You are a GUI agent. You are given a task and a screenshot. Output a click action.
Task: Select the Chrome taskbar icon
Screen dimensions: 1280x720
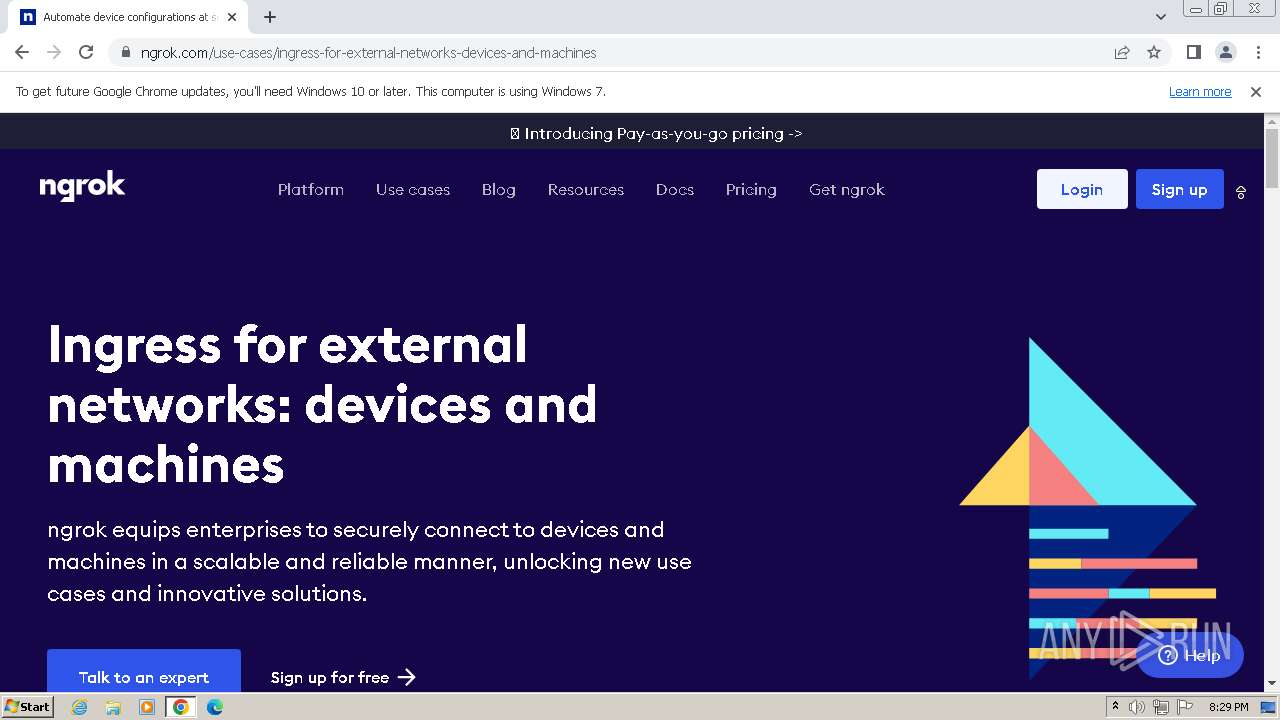click(x=181, y=707)
